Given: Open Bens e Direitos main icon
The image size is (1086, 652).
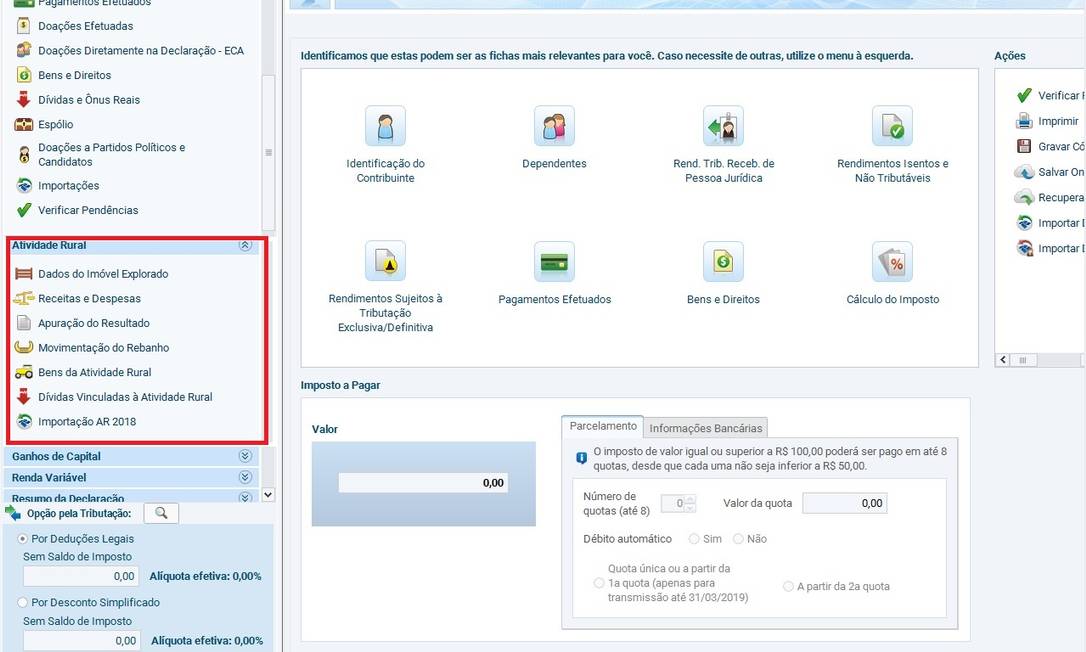Looking at the screenshot, I should coord(723,262).
